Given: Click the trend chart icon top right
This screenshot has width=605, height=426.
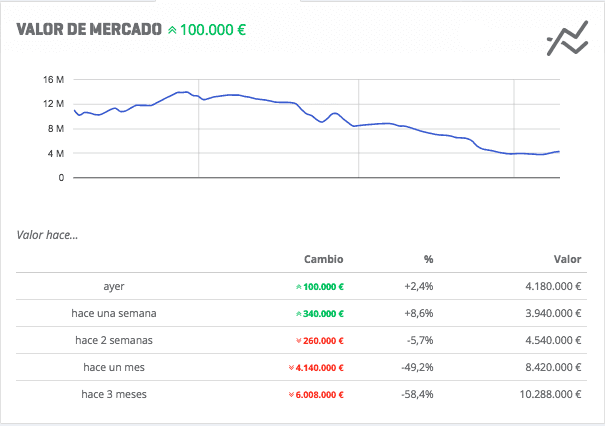Looking at the screenshot, I should coord(568,38).
